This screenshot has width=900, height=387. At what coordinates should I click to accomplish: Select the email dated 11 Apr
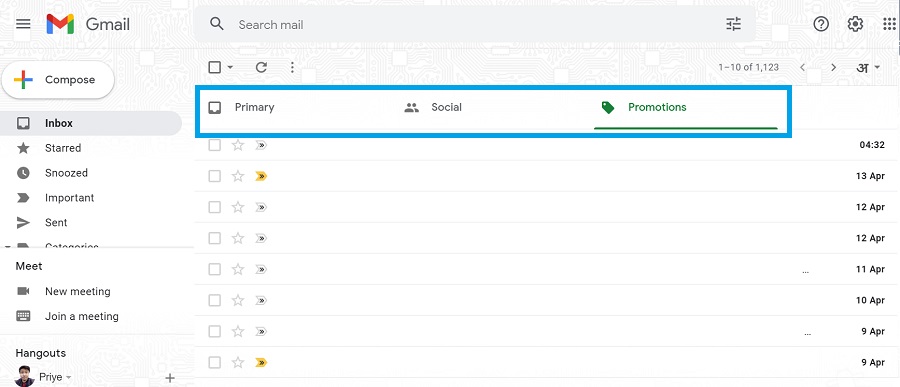(215, 269)
